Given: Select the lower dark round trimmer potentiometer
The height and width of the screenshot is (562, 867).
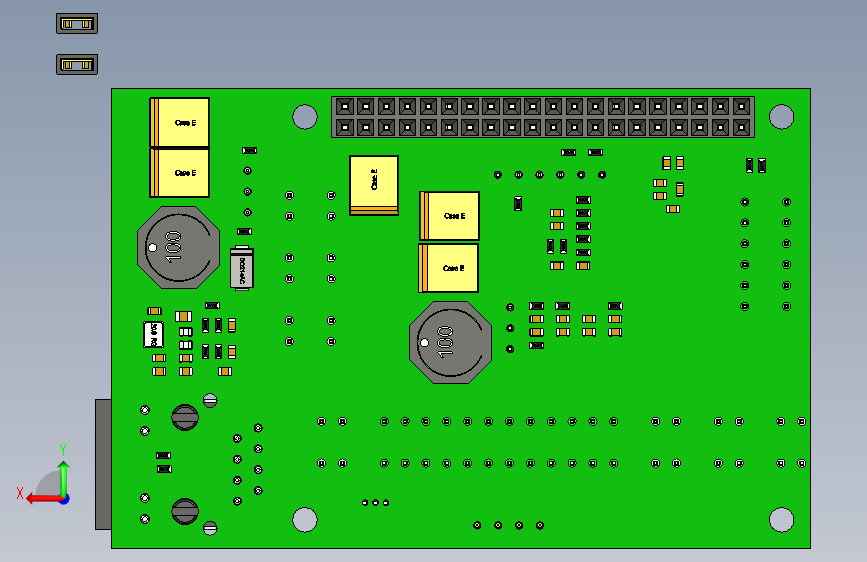Looking at the screenshot, I should coord(185,512).
